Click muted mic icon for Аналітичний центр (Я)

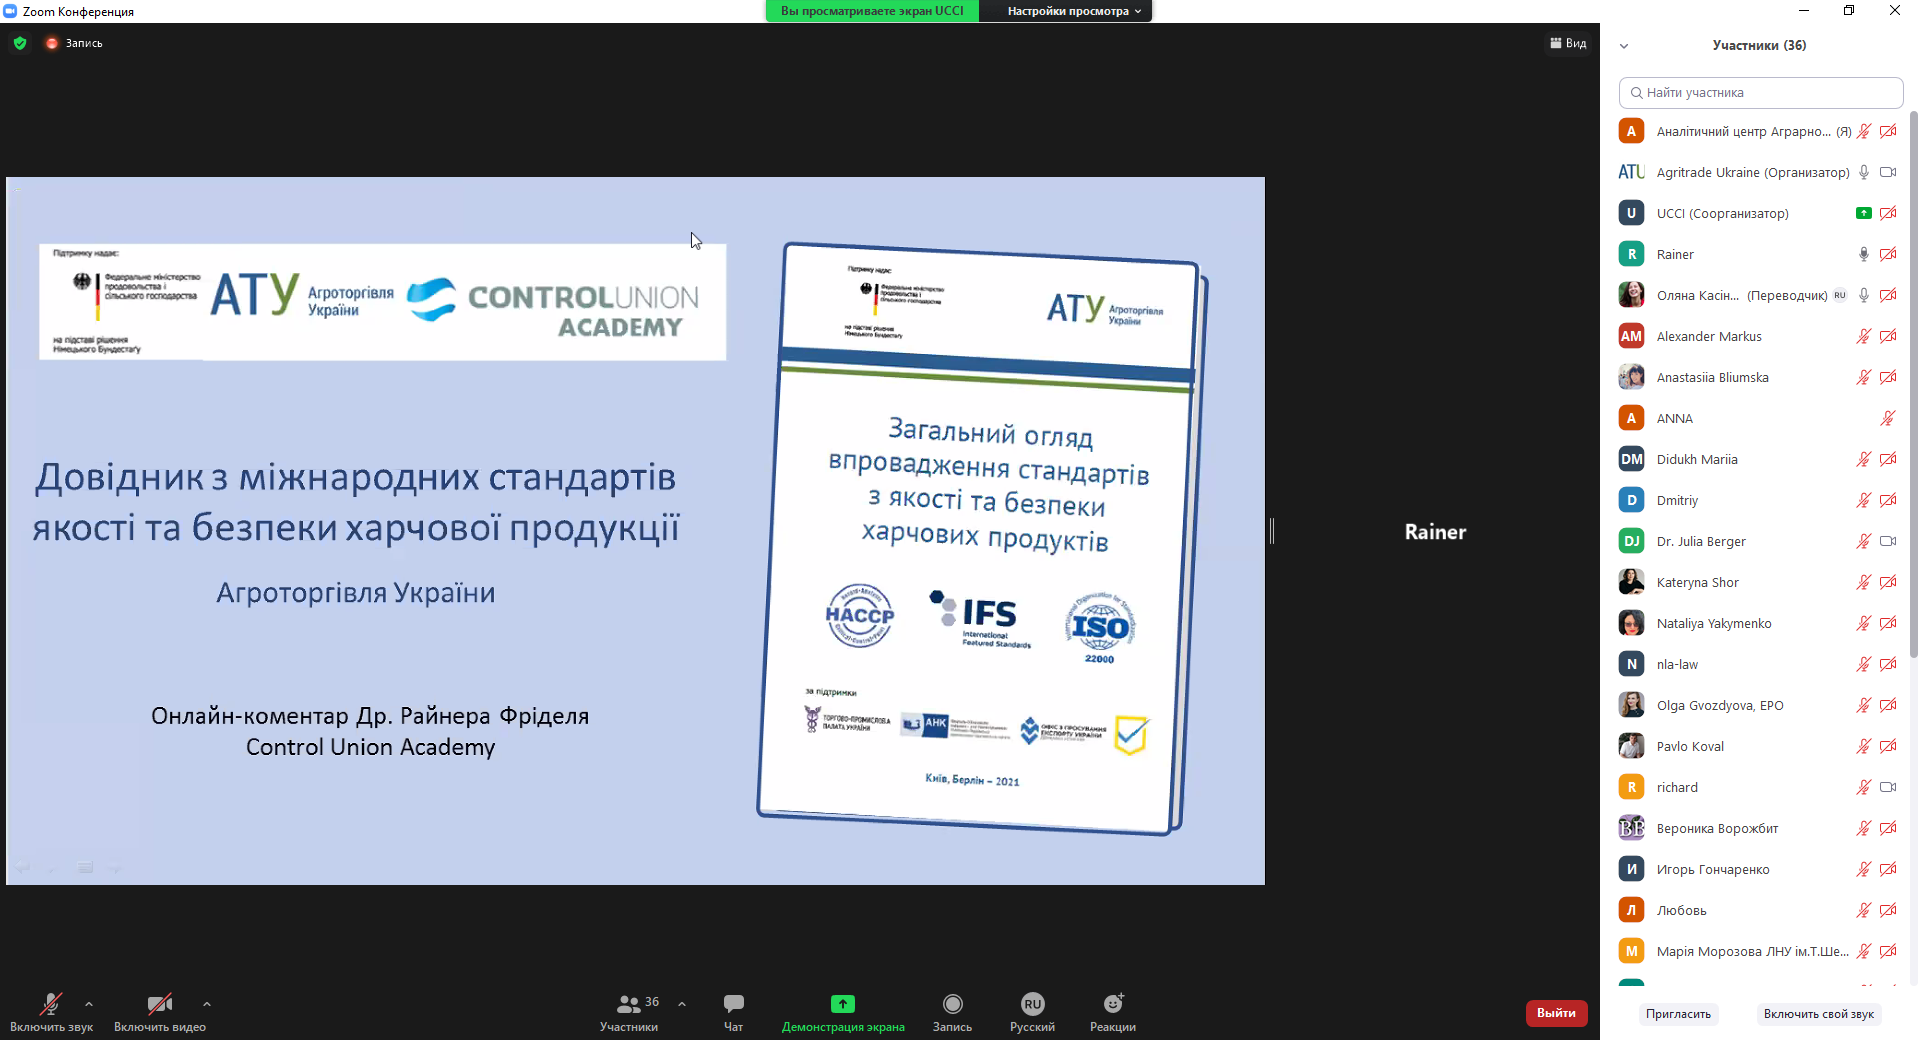click(1864, 131)
